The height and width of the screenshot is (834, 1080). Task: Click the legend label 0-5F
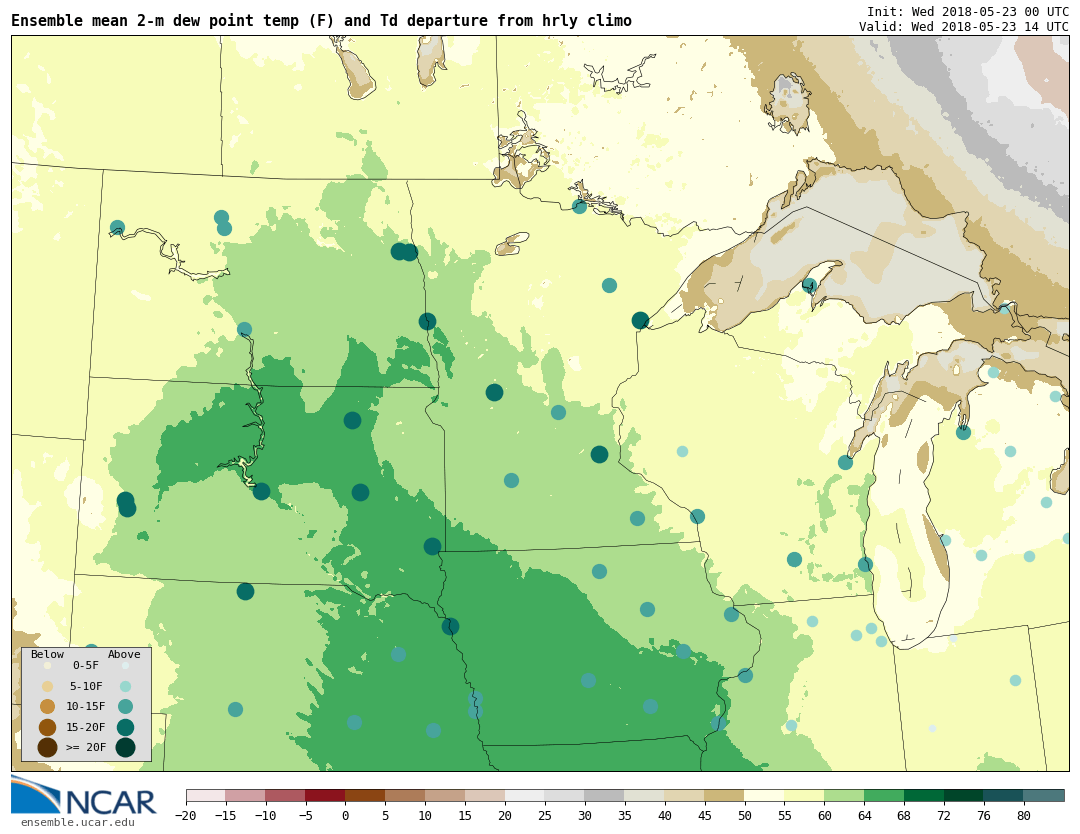[x=86, y=665]
